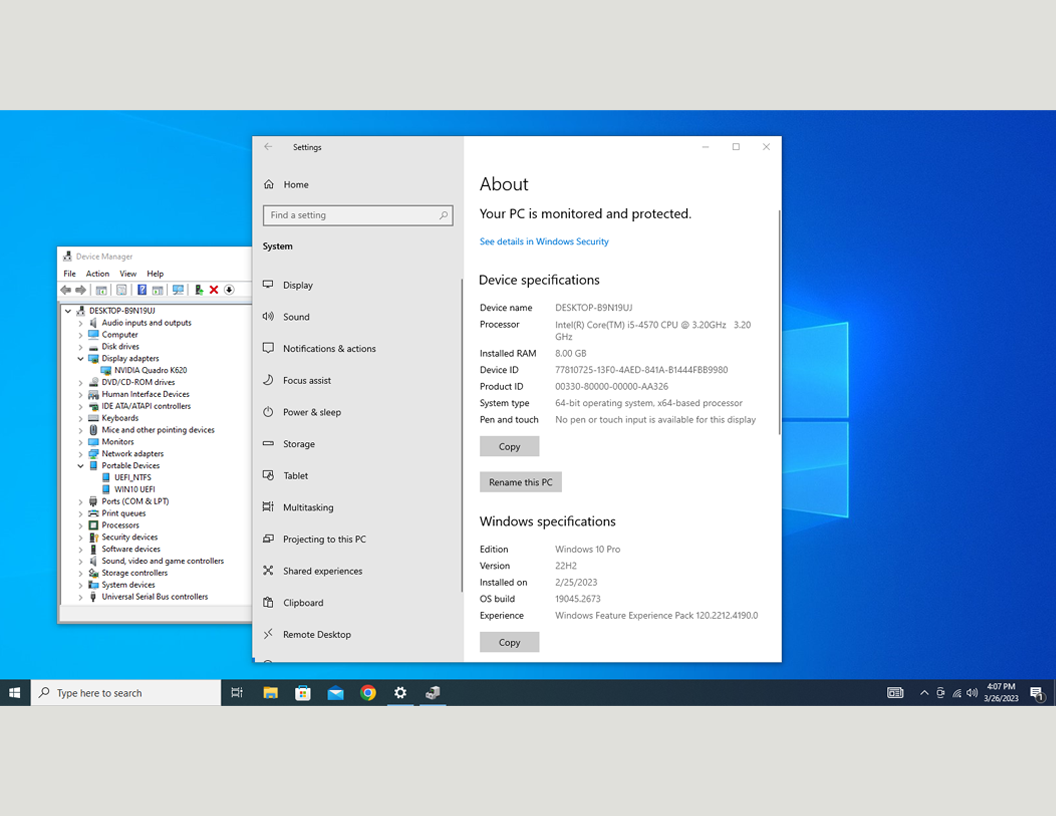This screenshot has height=816, width=1056.
Task: Open Microsoft Store from the taskbar
Action: pyautogui.click(x=303, y=693)
